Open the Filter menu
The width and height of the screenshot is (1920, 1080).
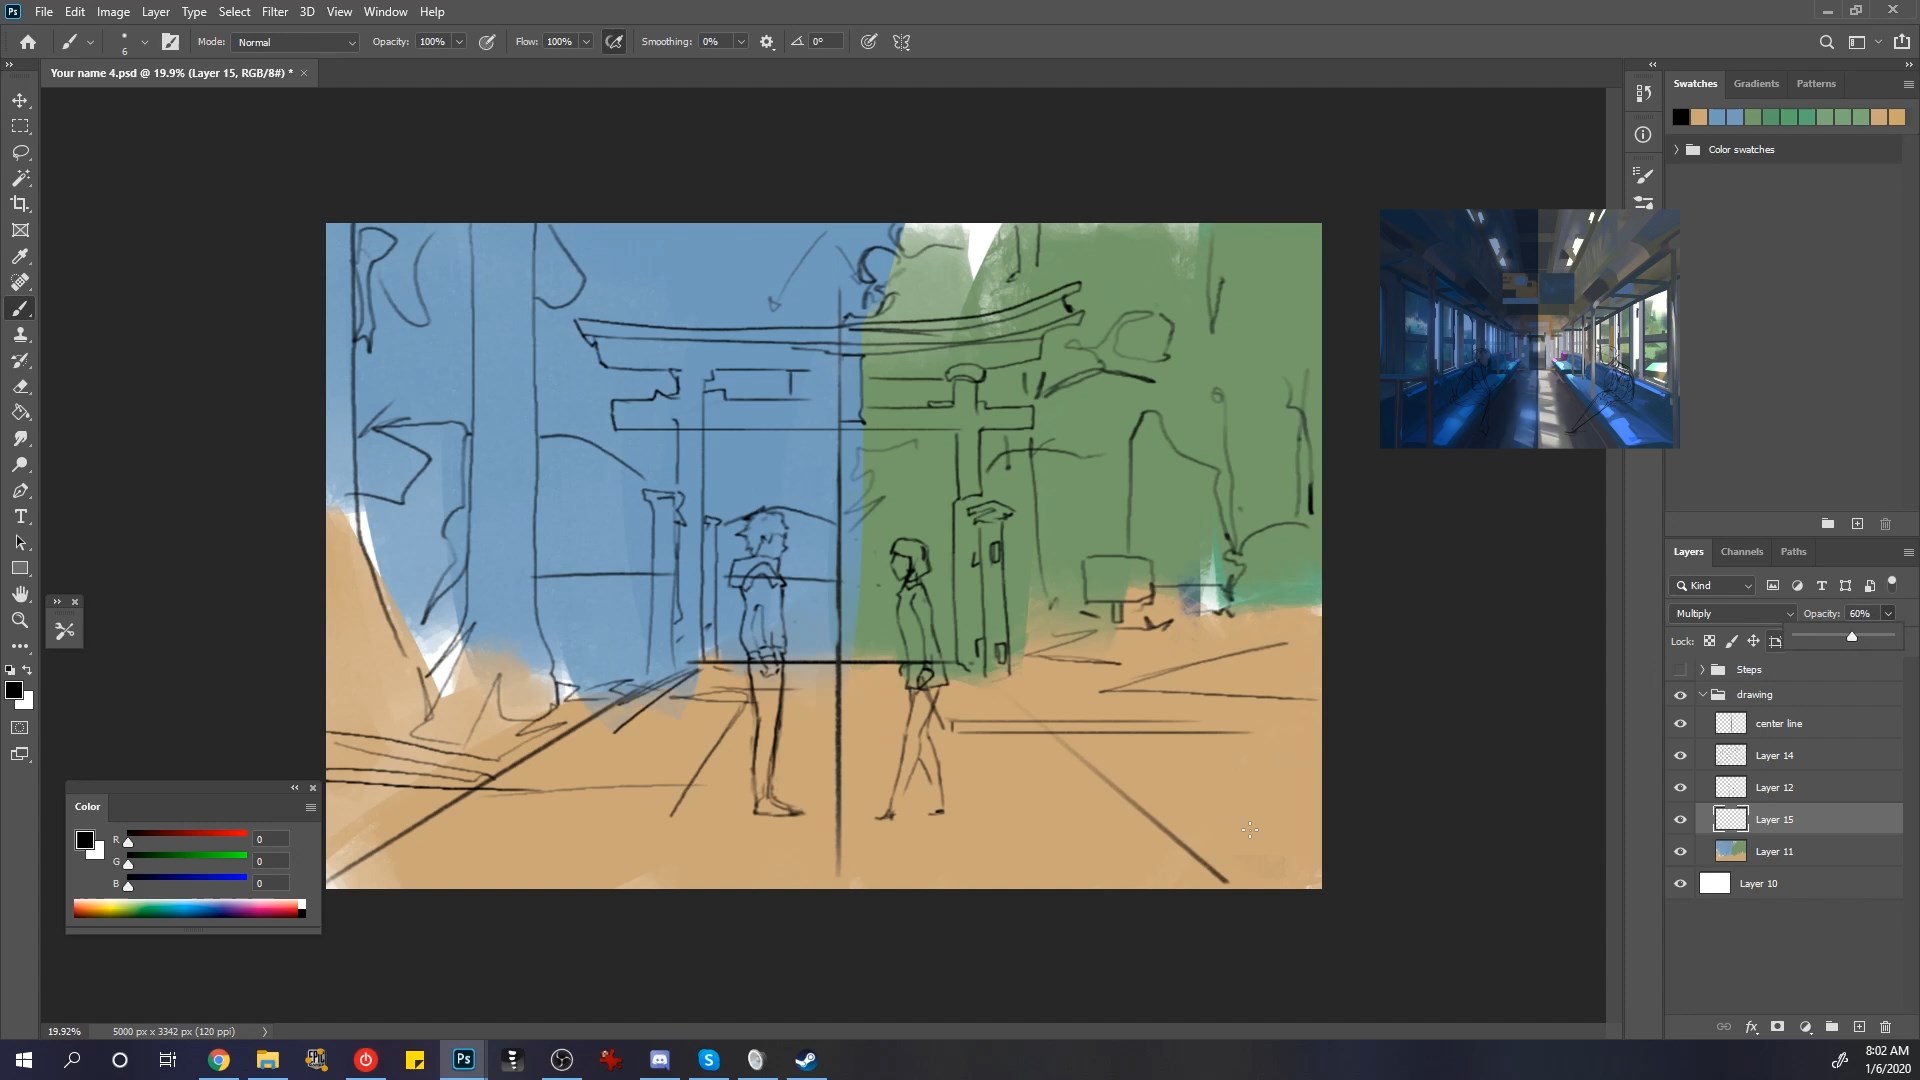coord(274,12)
